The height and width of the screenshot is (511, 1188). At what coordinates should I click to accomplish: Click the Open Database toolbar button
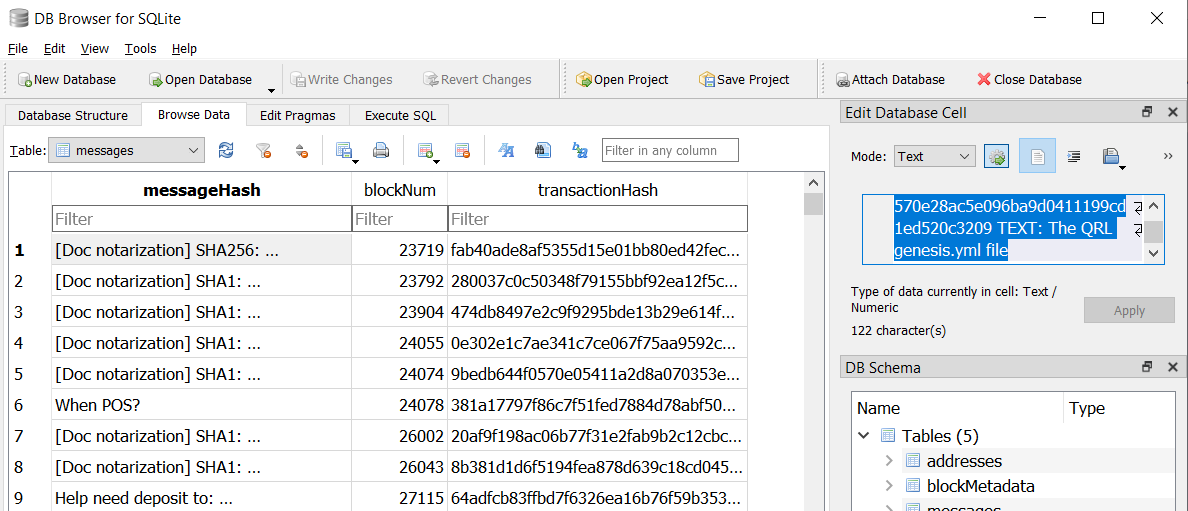coord(200,80)
